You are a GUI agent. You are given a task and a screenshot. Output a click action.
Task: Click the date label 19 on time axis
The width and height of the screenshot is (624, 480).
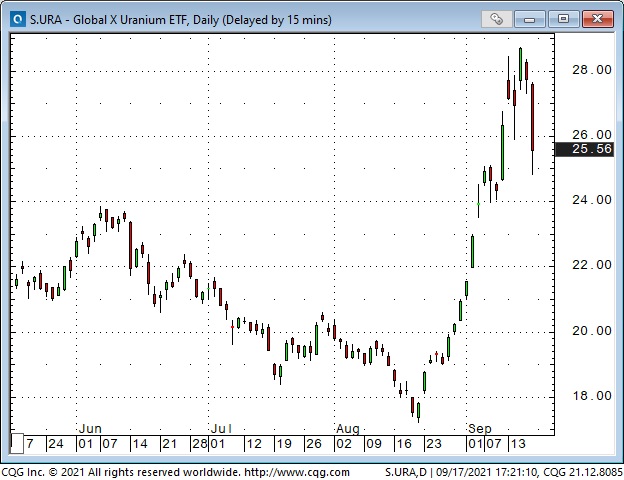(284, 444)
